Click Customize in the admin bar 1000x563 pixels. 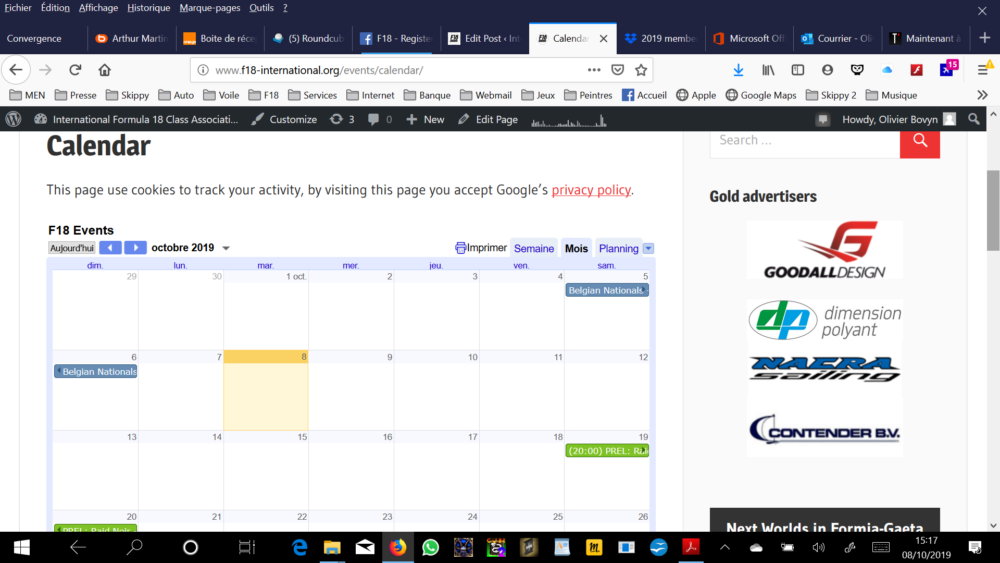click(x=284, y=119)
